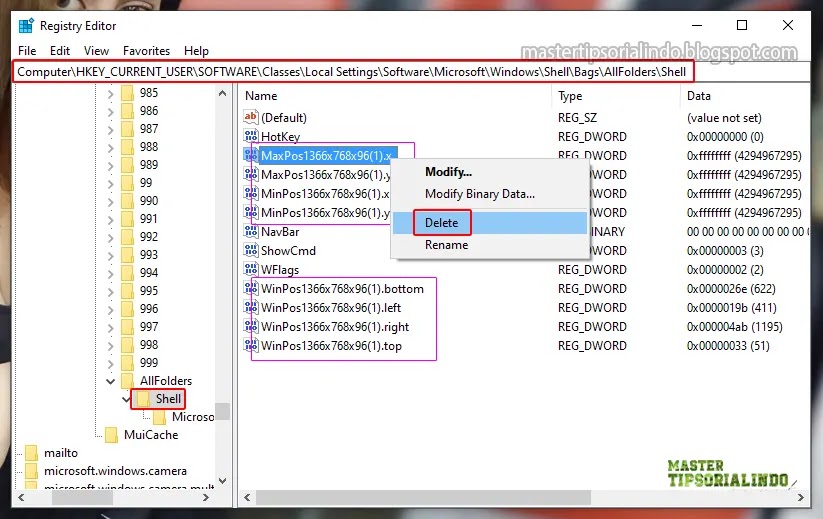Screen dimensions: 823x519
Task: Select the 997 key in the tree
Action: 149,326
